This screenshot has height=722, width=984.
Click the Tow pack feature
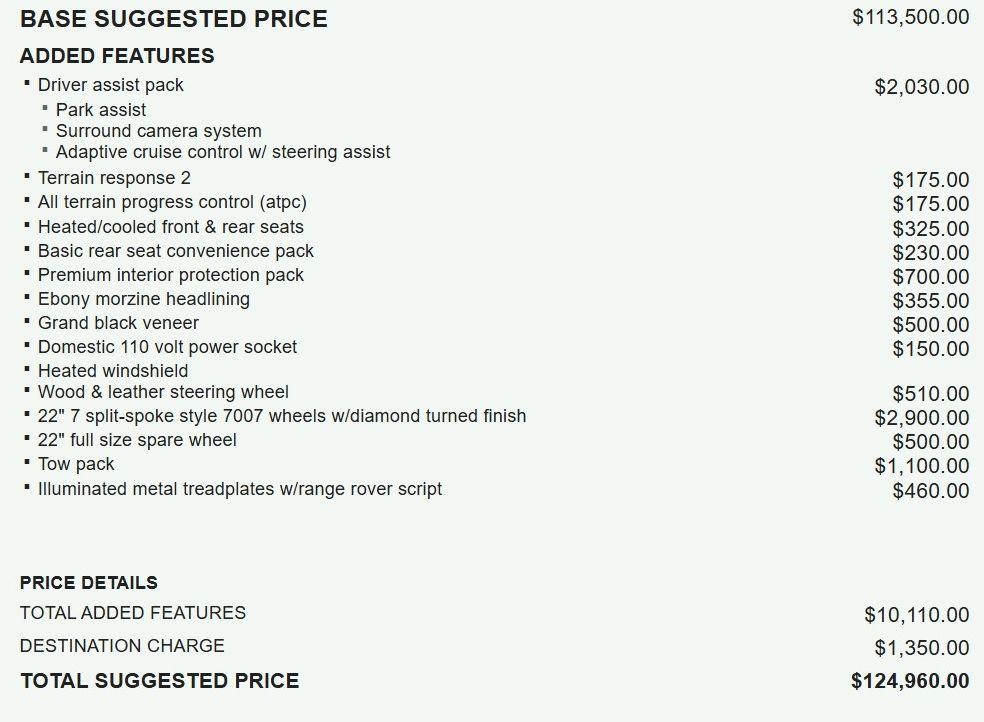pos(76,464)
